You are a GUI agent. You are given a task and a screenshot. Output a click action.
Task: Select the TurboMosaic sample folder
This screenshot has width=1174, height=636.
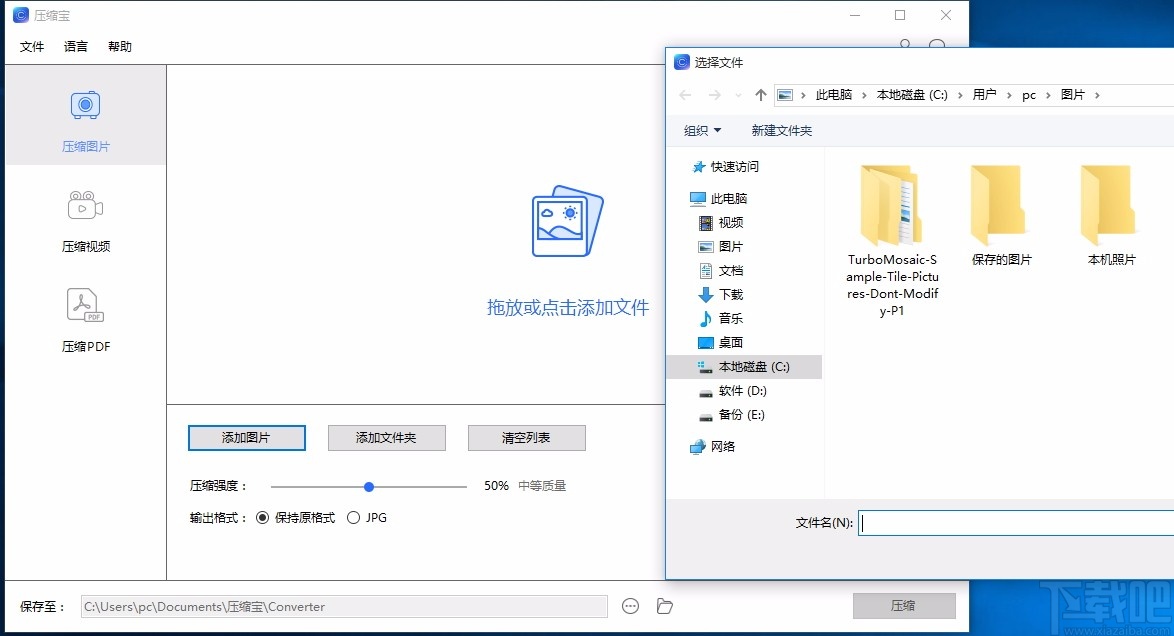point(892,241)
